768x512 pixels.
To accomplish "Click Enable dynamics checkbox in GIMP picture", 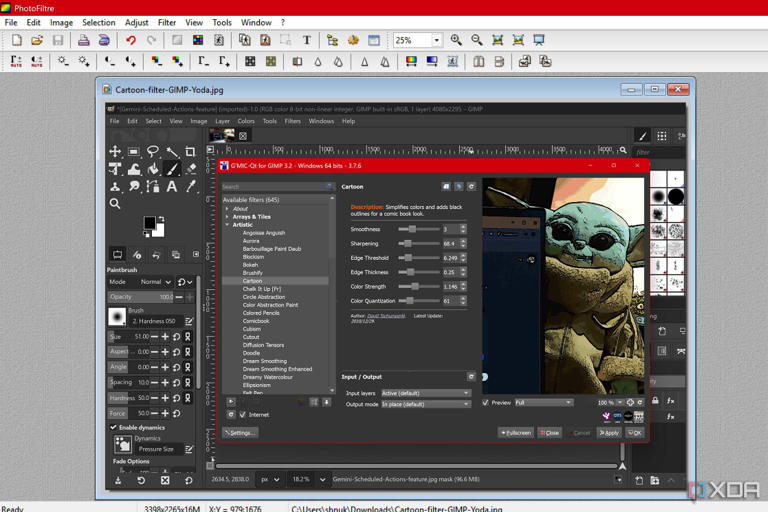I will pos(114,427).
